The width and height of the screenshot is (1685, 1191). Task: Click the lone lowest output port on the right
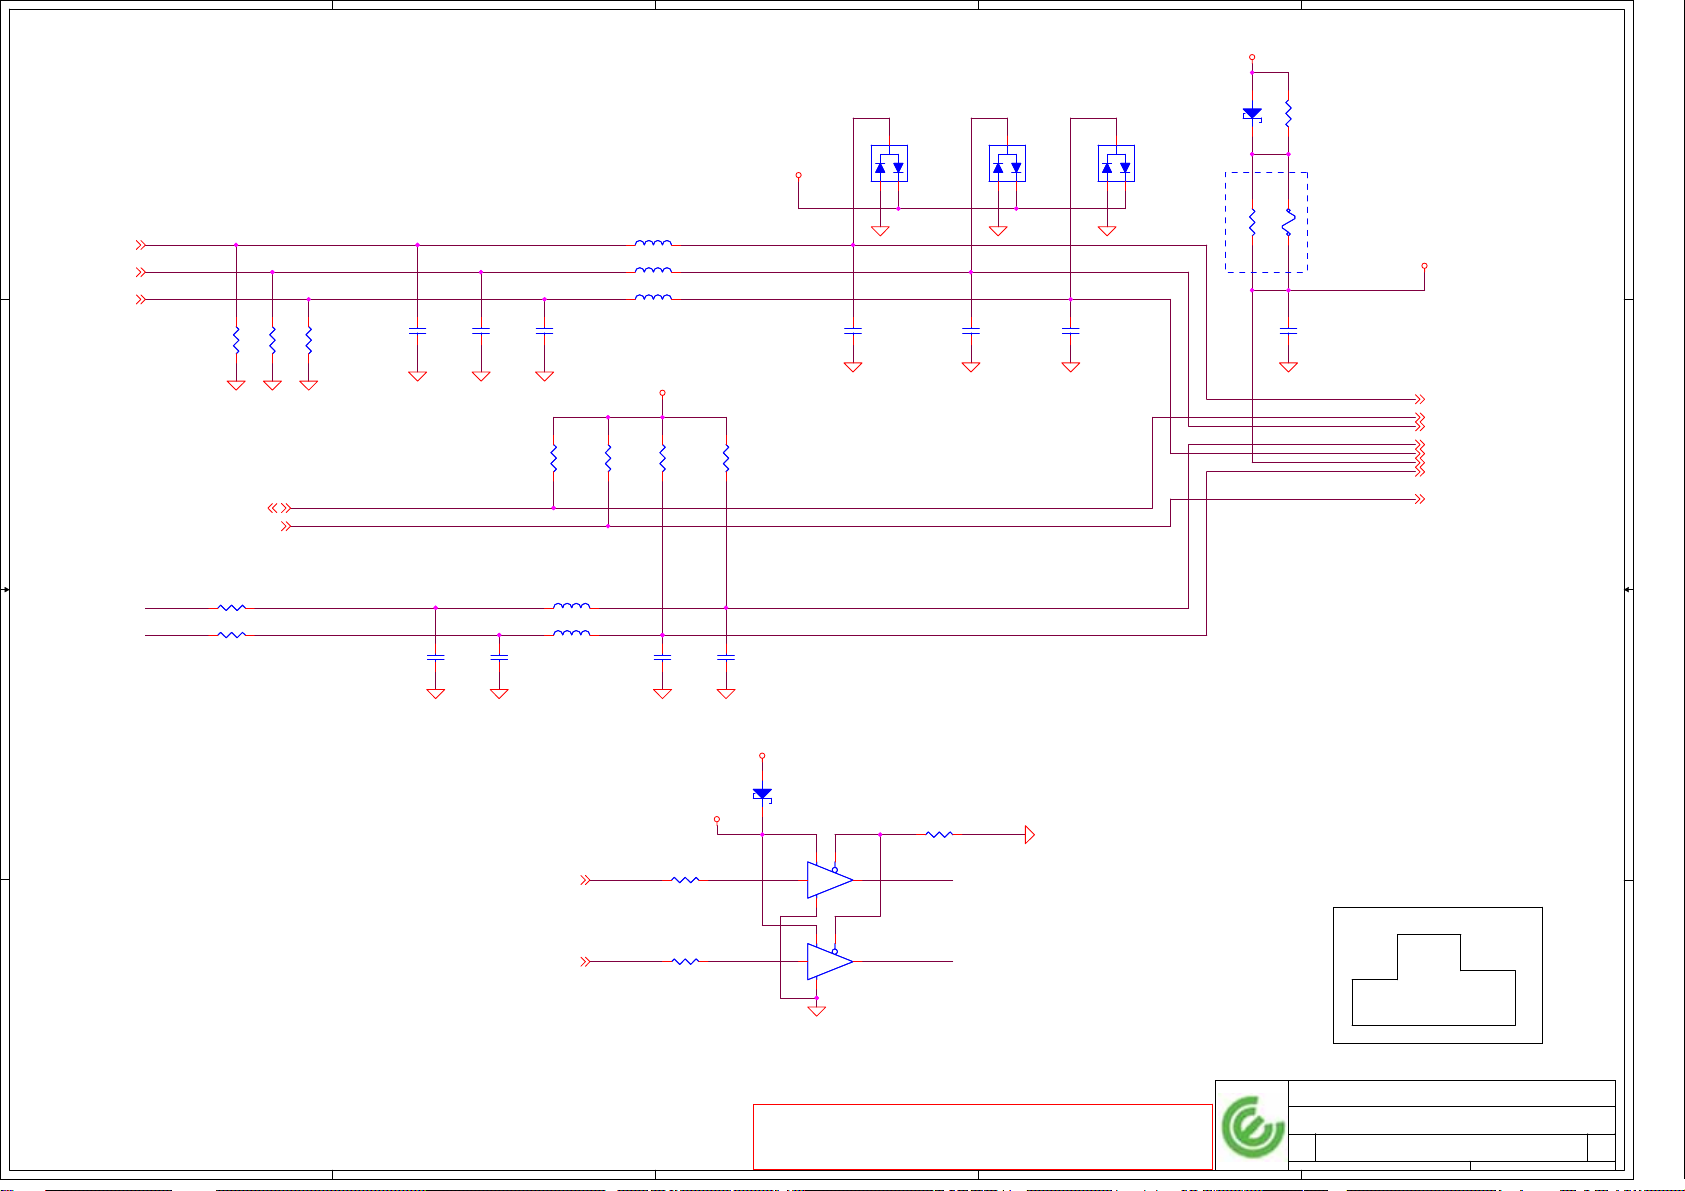click(1419, 499)
